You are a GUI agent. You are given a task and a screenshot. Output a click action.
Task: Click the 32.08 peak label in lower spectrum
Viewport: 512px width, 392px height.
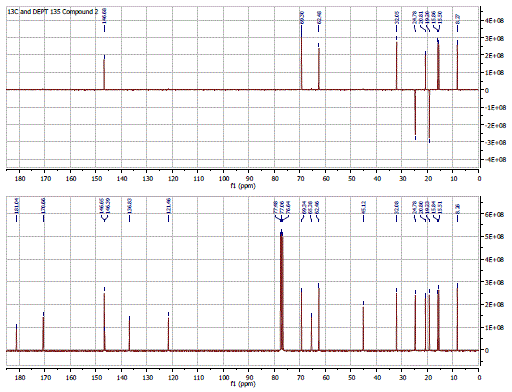(397, 207)
